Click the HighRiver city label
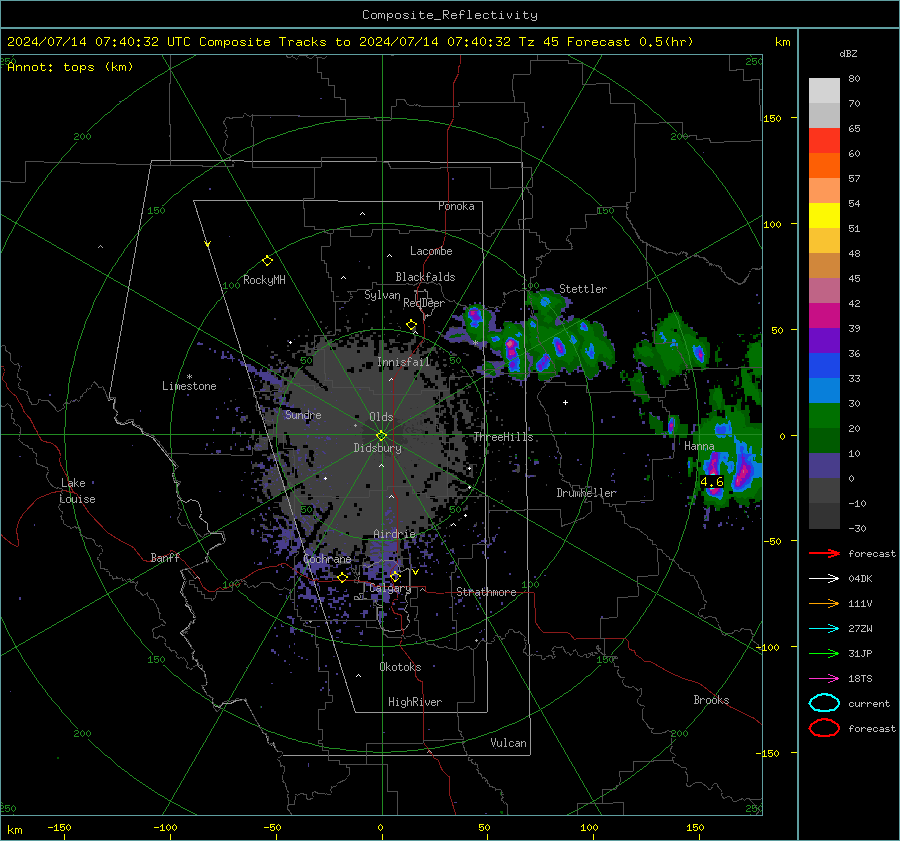 tap(415, 702)
